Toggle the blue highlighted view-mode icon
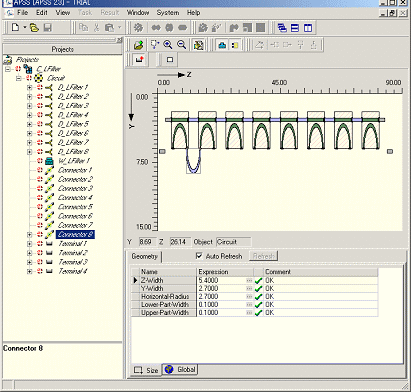This screenshot has height=392, width=411. (222, 45)
